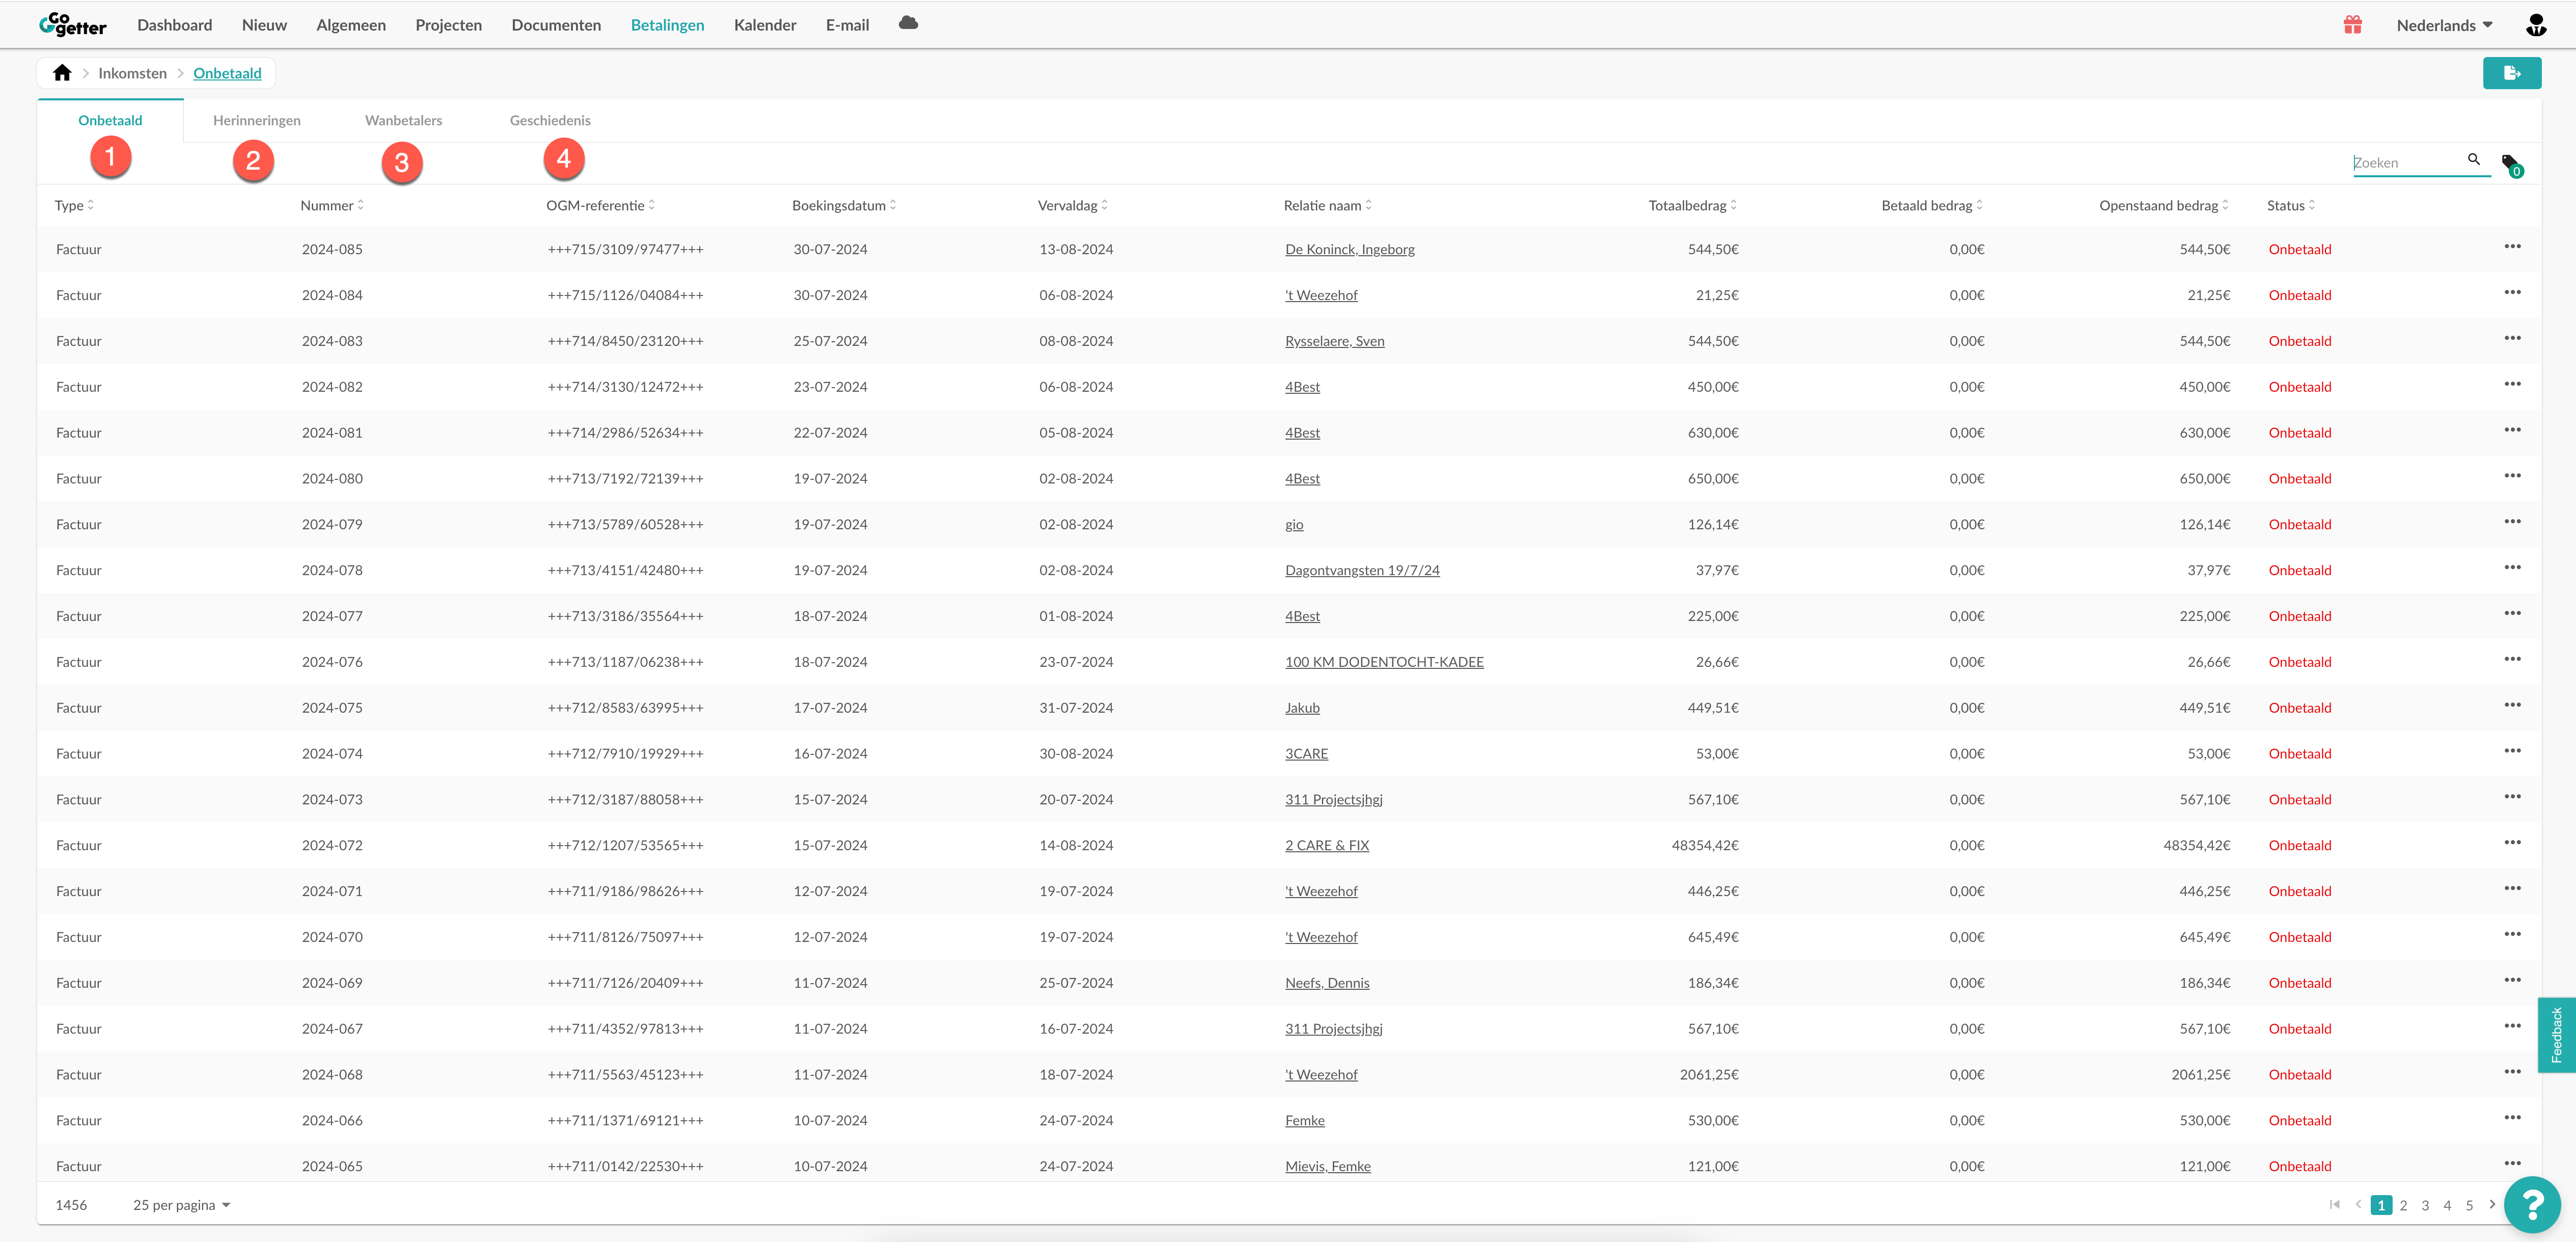
Task: Open actions menu for invoice 2024-068
Action: coord(2512,1072)
